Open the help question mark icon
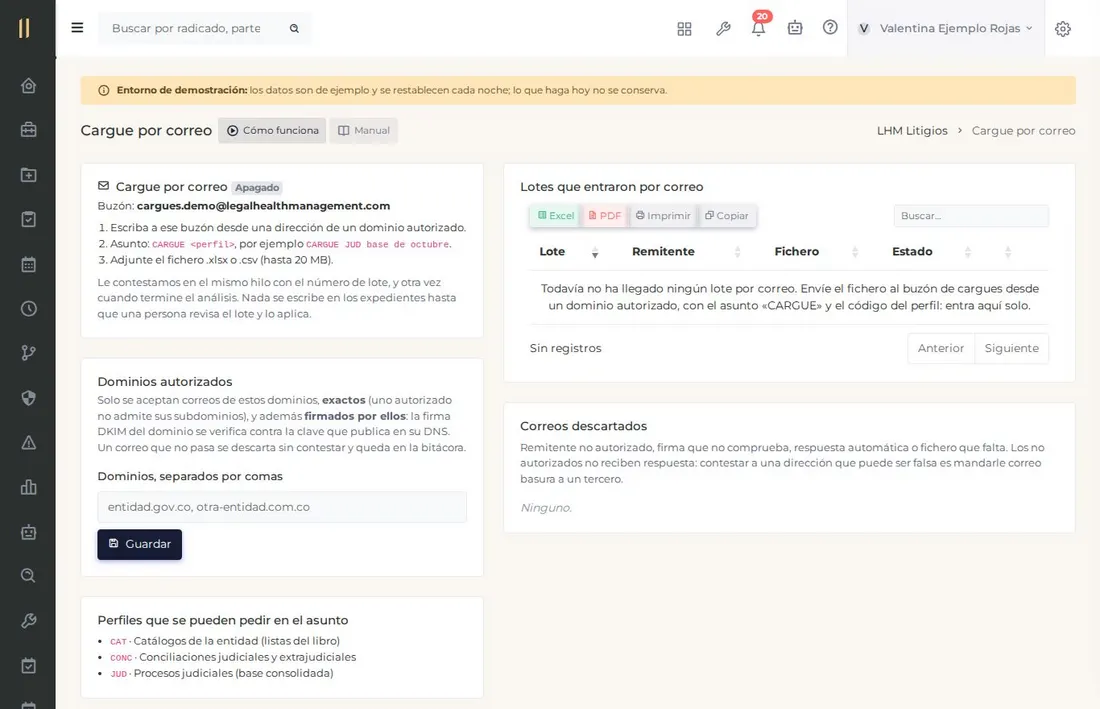This screenshot has height=709, width=1100. click(x=830, y=27)
